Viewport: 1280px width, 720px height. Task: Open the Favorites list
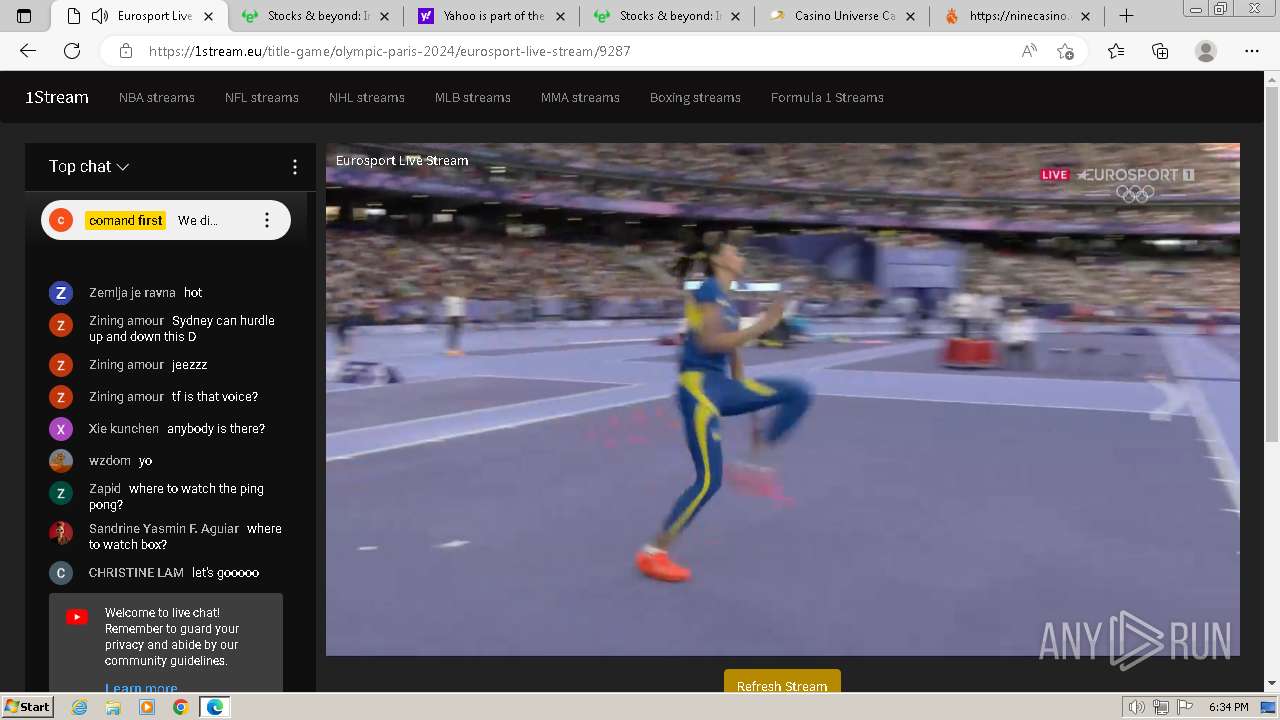point(1116,51)
